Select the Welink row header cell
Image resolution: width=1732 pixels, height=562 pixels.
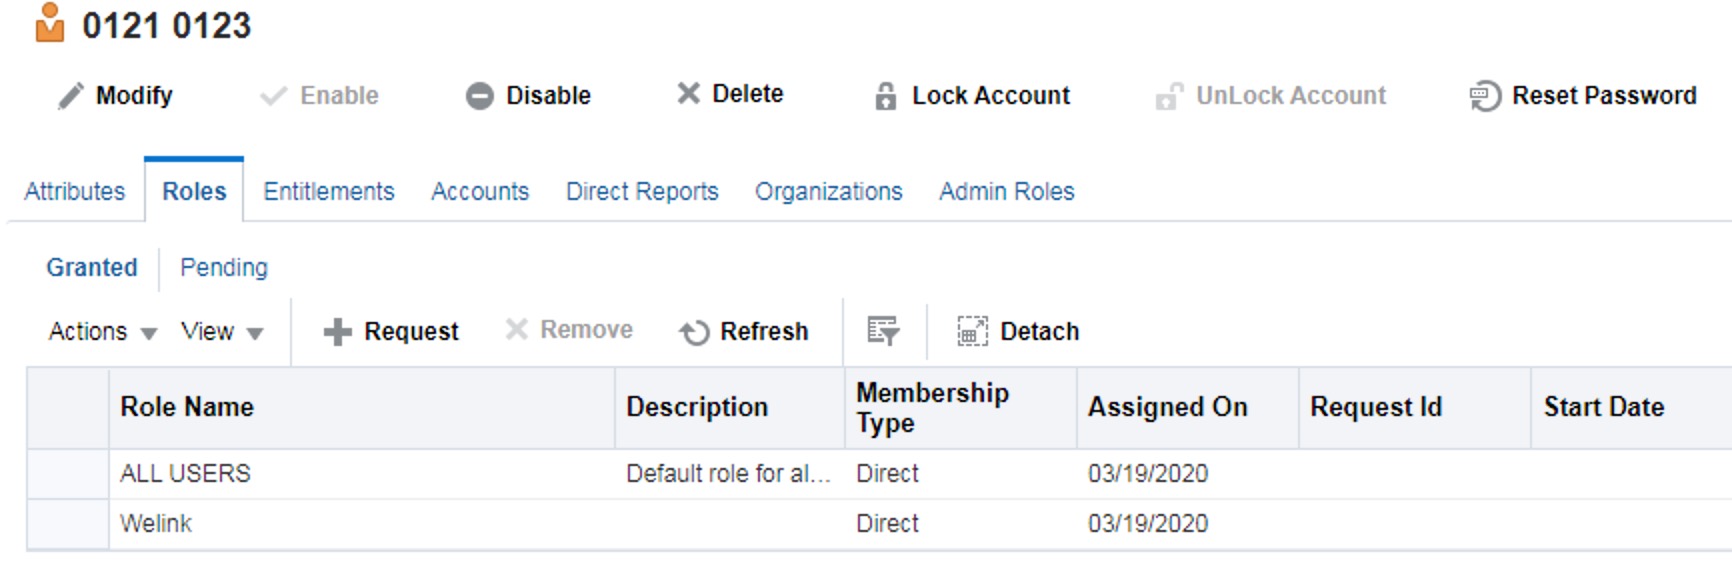click(x=68, y=524)
